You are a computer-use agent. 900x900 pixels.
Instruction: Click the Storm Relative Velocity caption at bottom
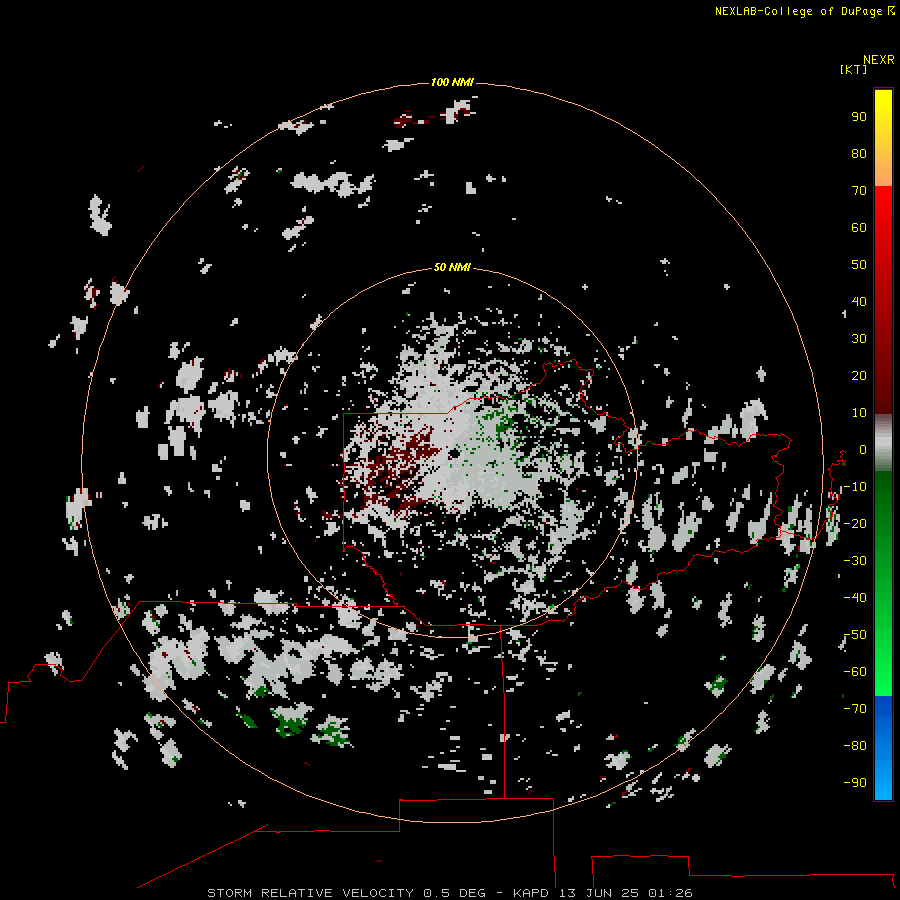coord(450,893)
